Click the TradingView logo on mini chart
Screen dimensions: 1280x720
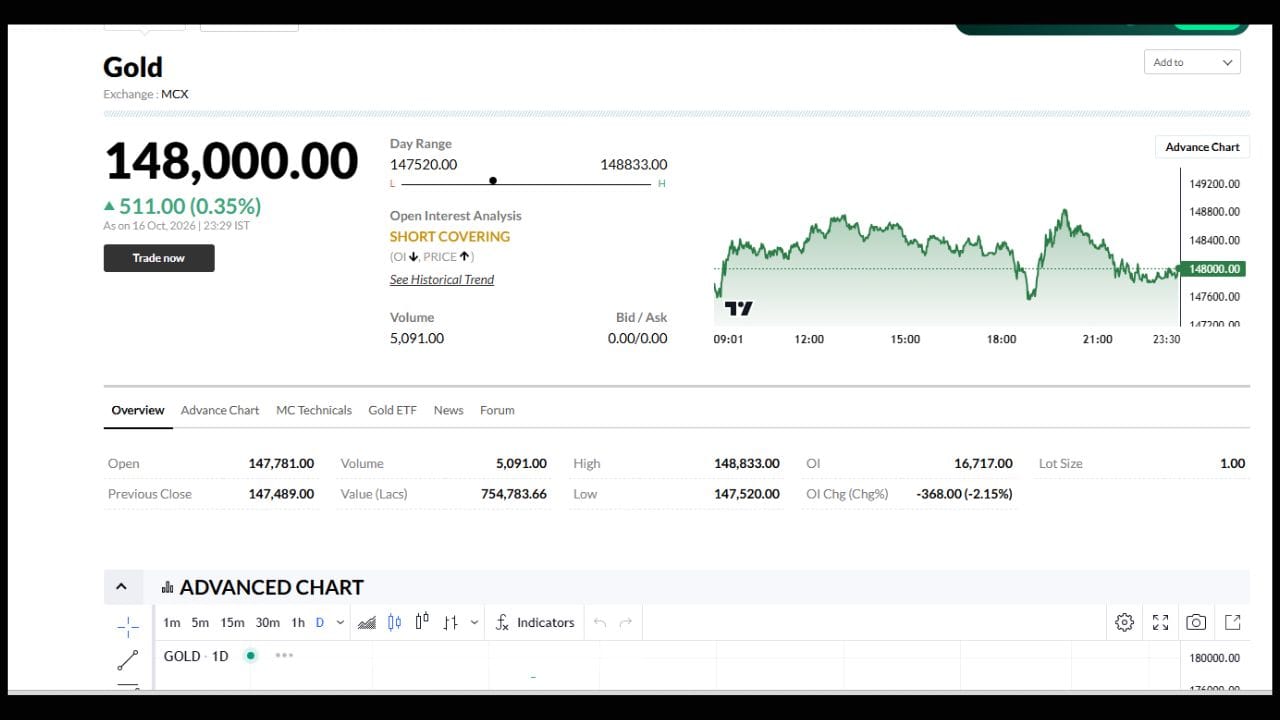[738, 308]
